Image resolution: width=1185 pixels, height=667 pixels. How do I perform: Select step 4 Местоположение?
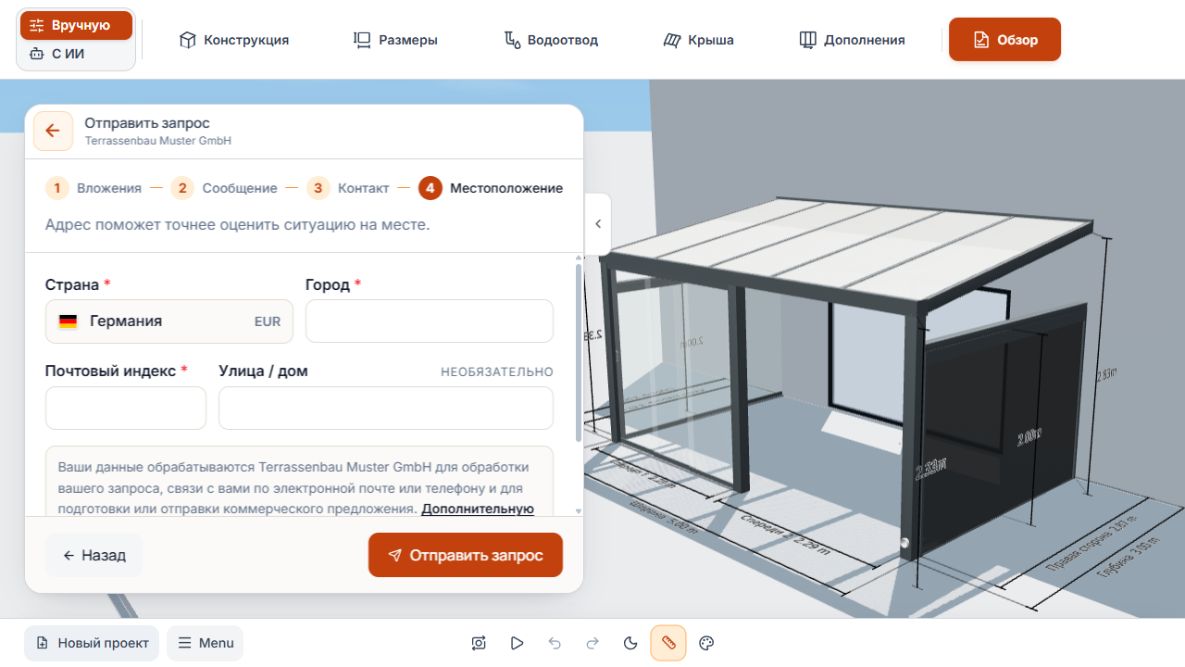pyautogui.click(x=491, y=188)
